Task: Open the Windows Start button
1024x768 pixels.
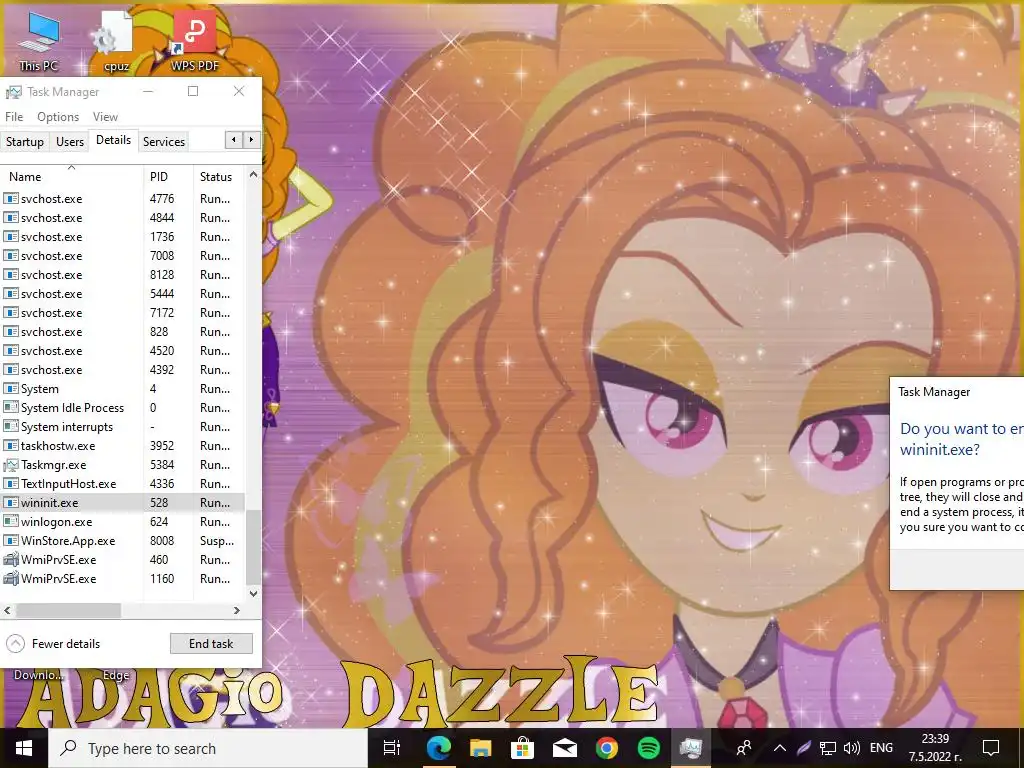Action: point(24,748)
